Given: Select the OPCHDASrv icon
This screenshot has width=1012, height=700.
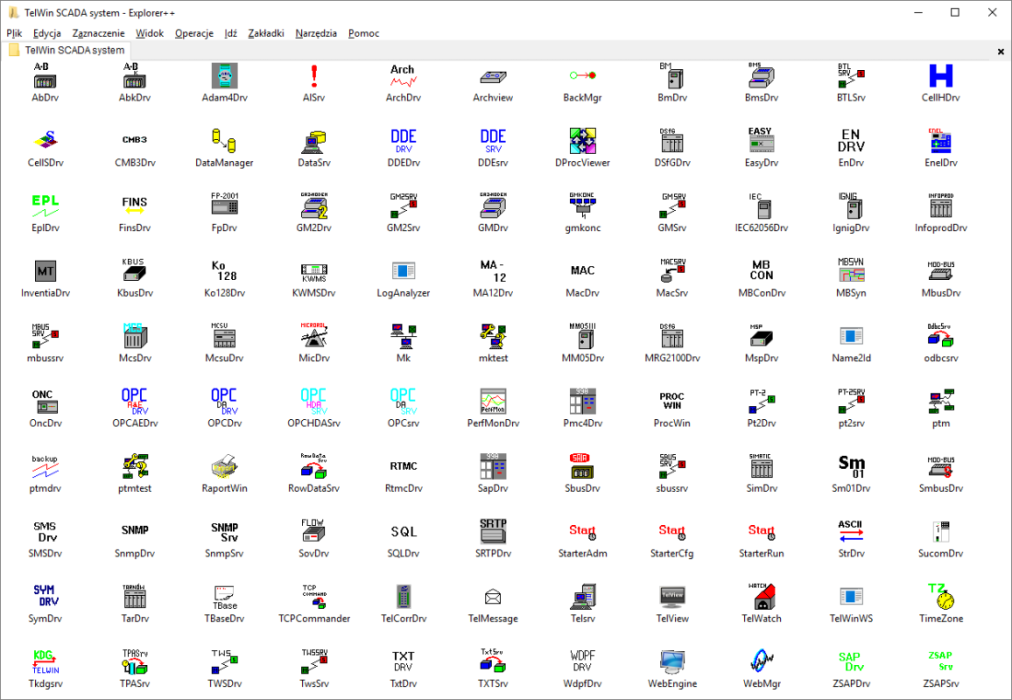Looking at the screenshot, I should click(x=314, y=402).
